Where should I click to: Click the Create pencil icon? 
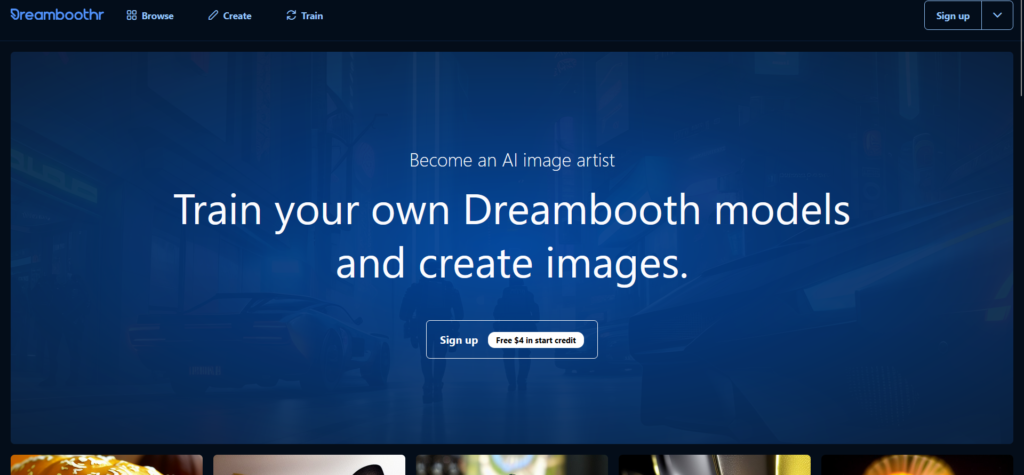(212, 16)
